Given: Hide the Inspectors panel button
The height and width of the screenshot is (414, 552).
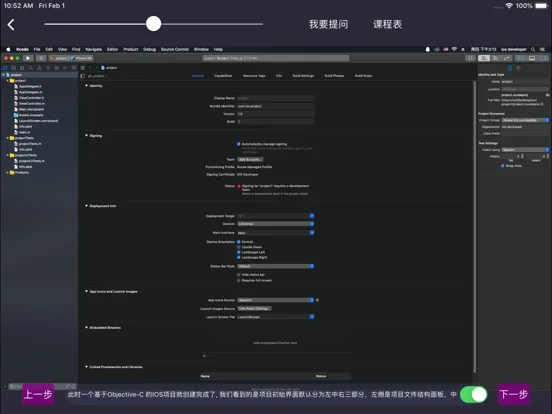Looking at the screenshot, I should (544, 58).
